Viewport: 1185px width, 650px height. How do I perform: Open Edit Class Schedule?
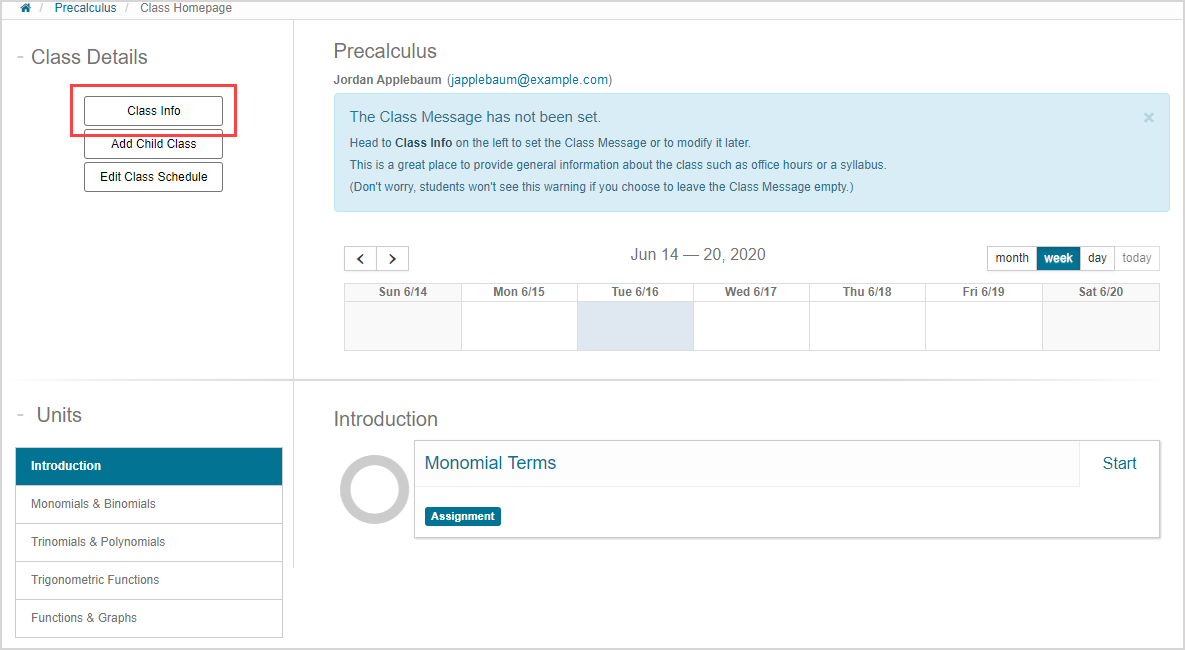pos(153,177)
